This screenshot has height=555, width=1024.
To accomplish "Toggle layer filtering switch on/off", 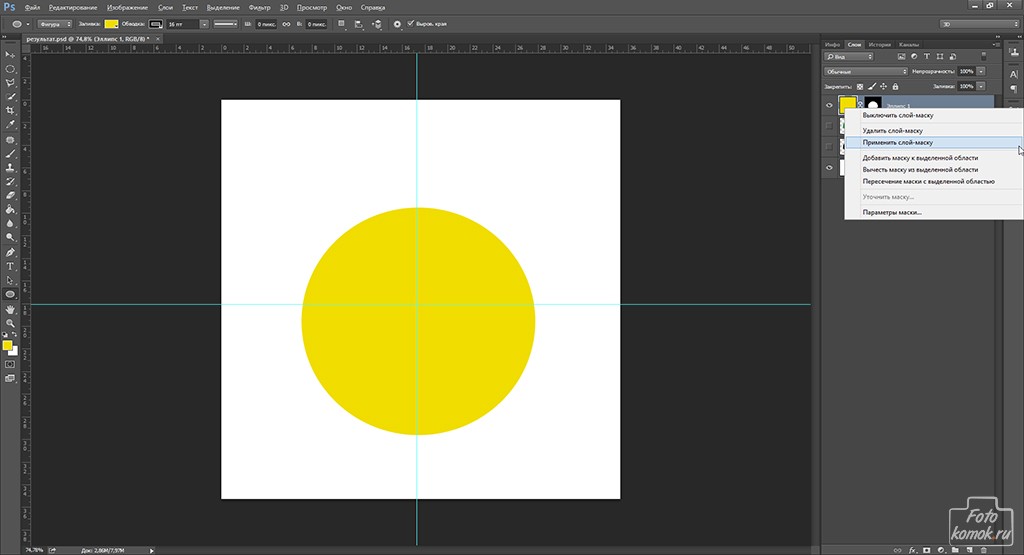I will coord(984,57).
